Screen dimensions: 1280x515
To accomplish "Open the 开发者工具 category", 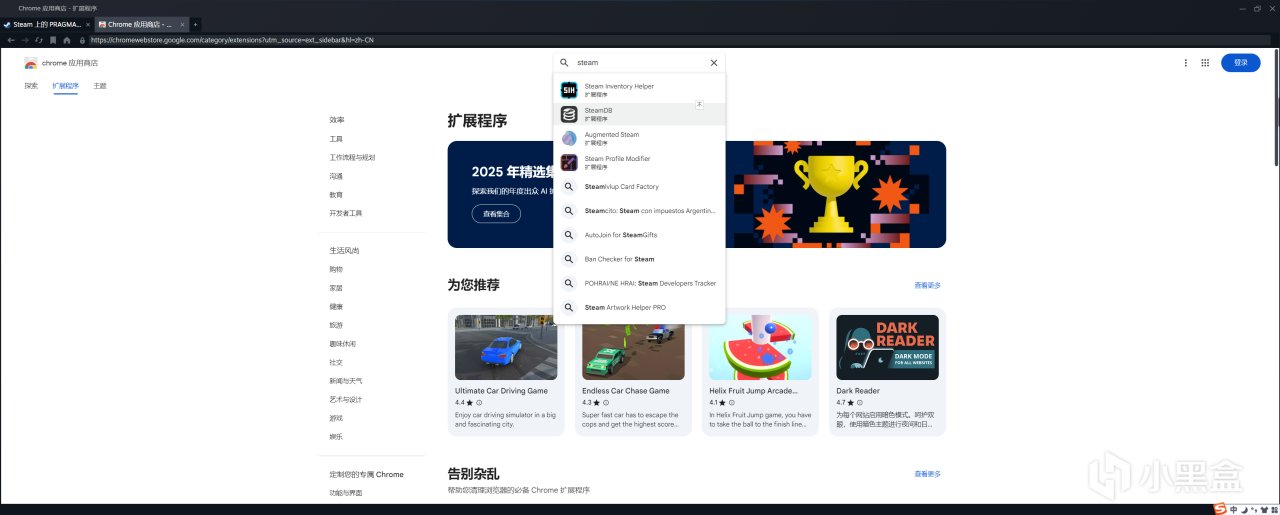I will pos(346,213).
